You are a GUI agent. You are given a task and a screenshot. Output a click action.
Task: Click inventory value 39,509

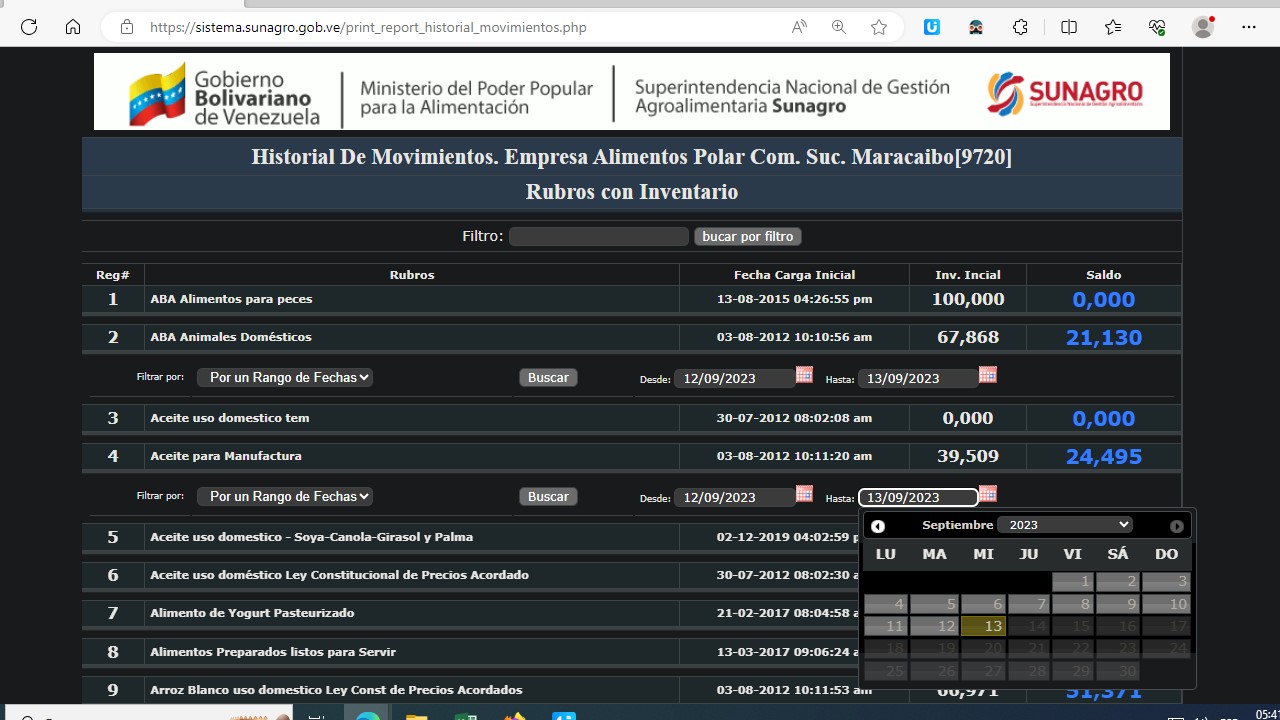pos(968,456)
